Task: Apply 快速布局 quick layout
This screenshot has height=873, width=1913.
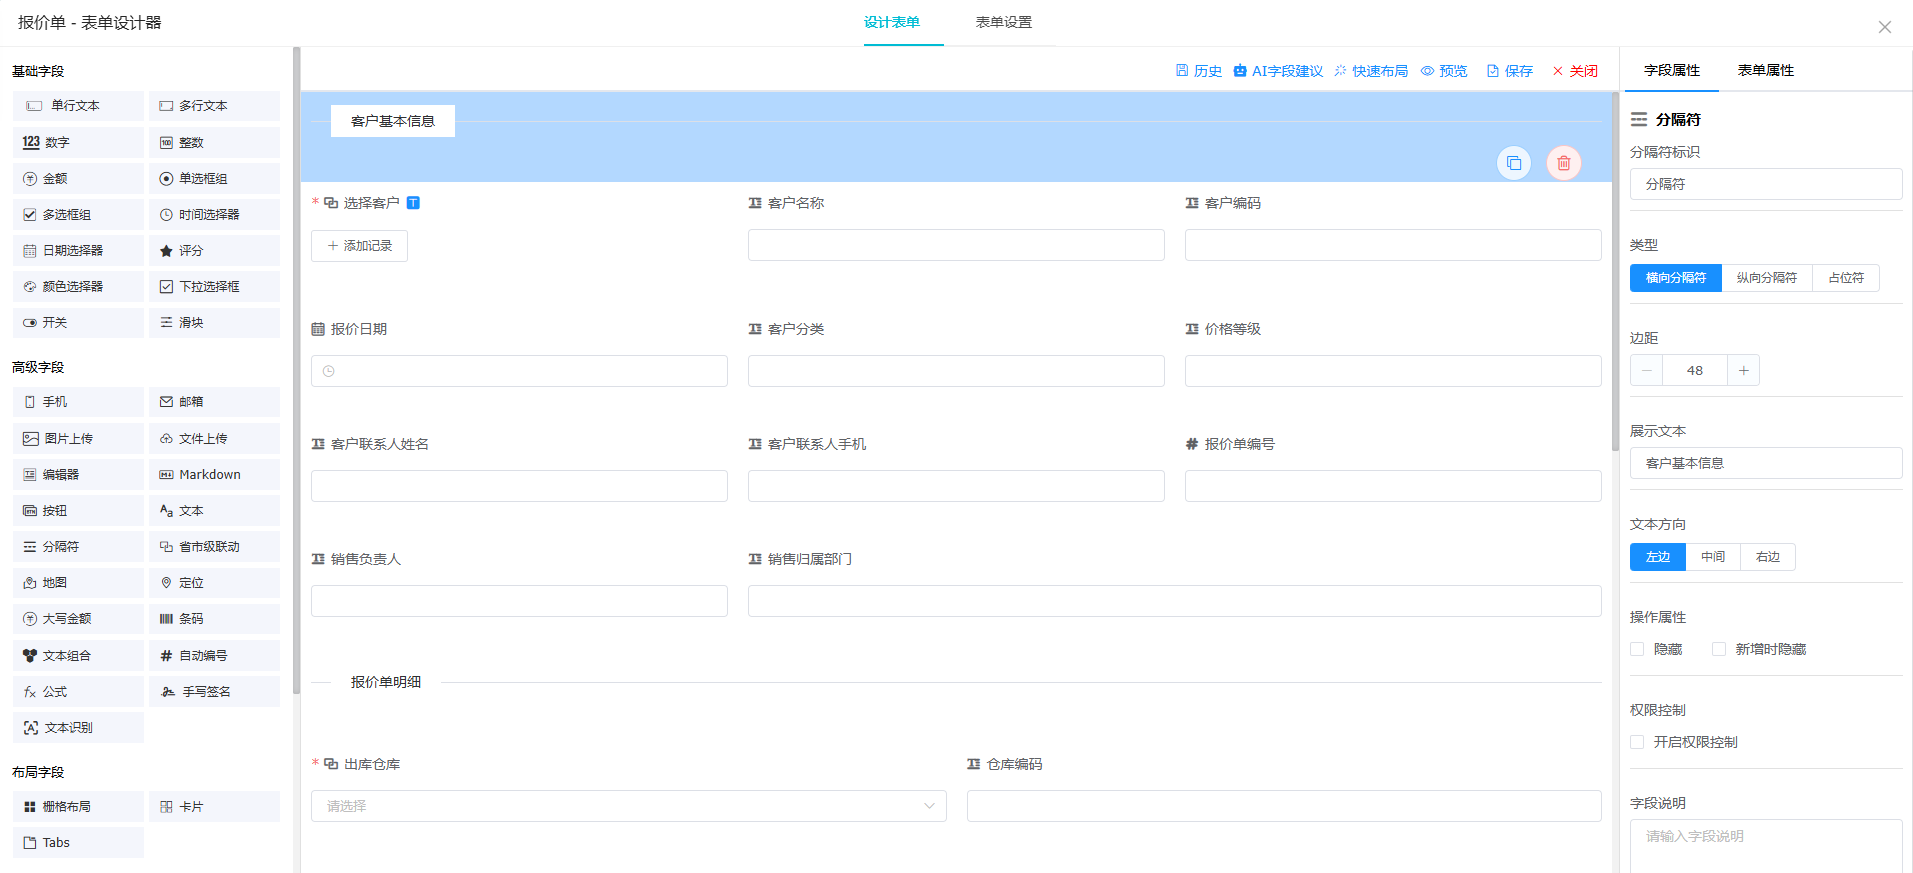Action: 1371,71
